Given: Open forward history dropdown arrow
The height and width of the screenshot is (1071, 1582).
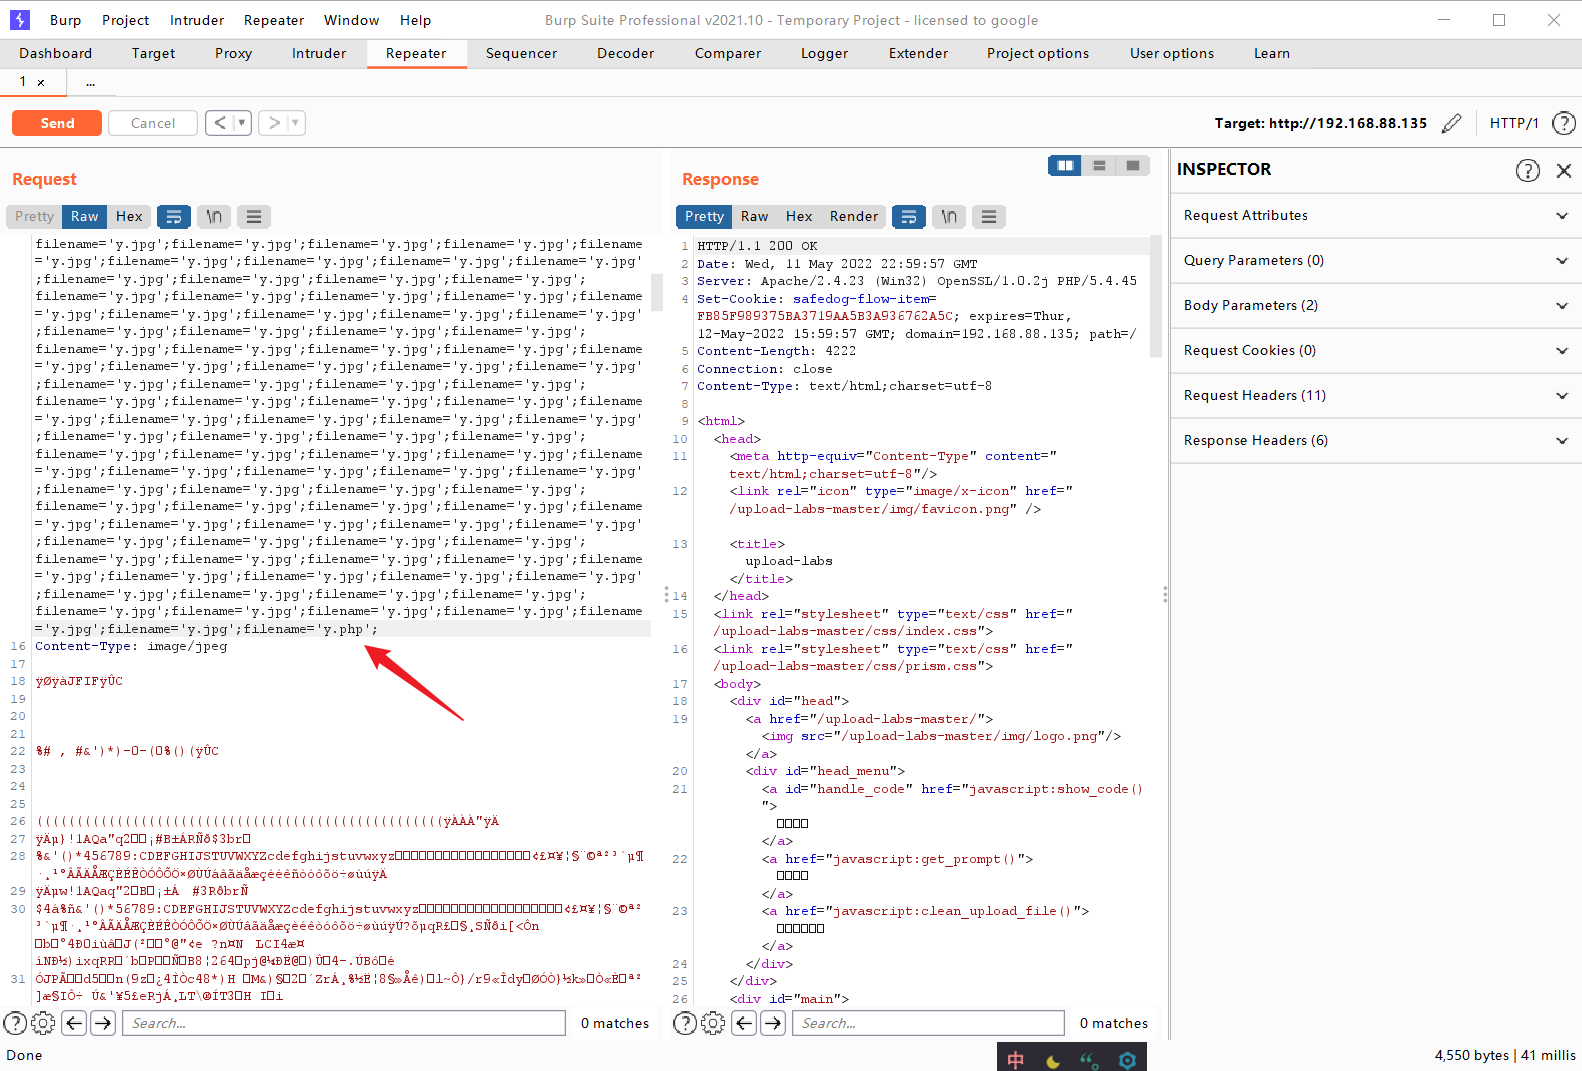Looking at the screenshot, I should click(x=296, y=123).
